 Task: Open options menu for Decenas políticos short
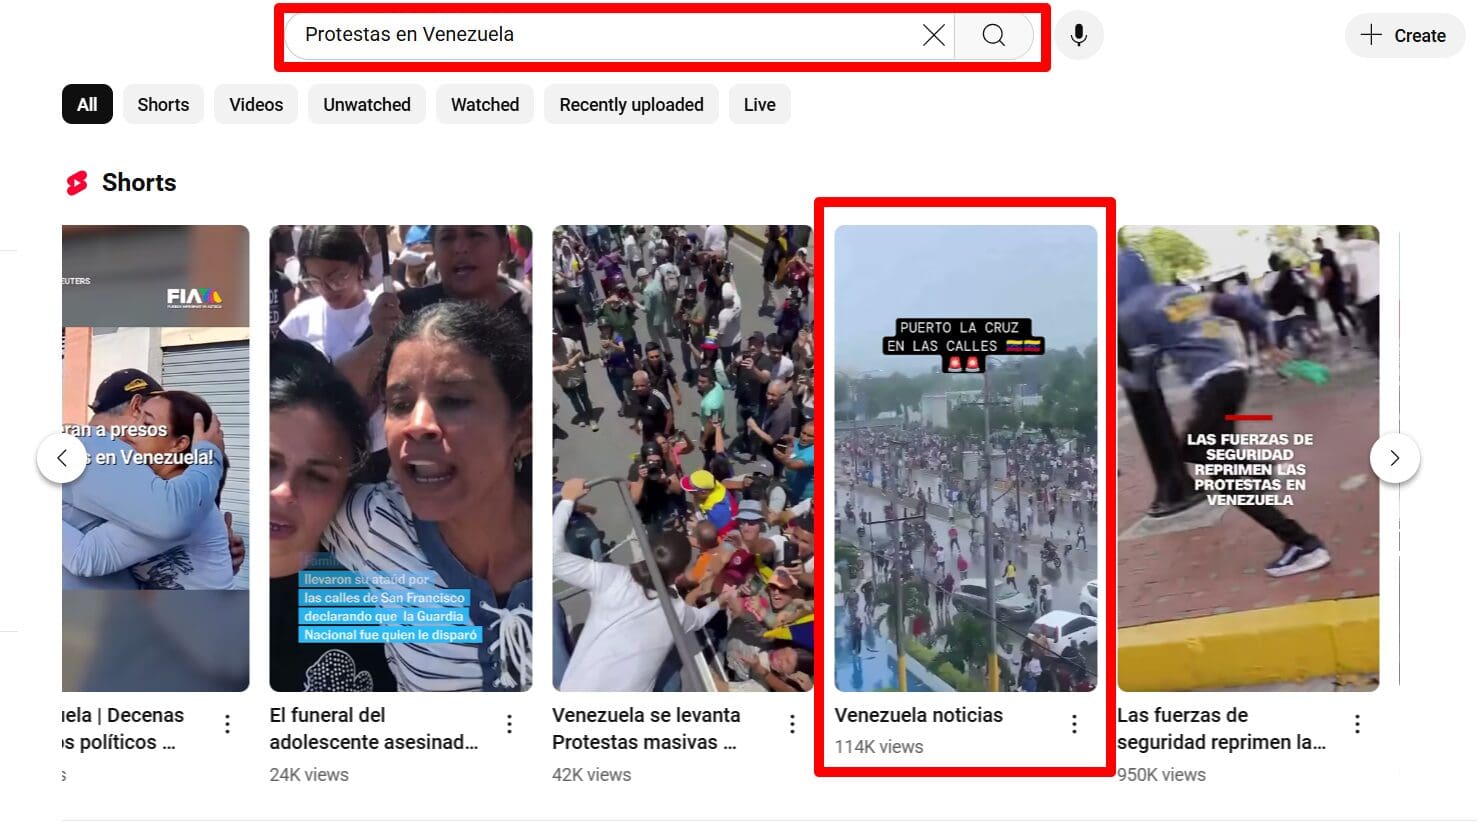pos(227,724)
